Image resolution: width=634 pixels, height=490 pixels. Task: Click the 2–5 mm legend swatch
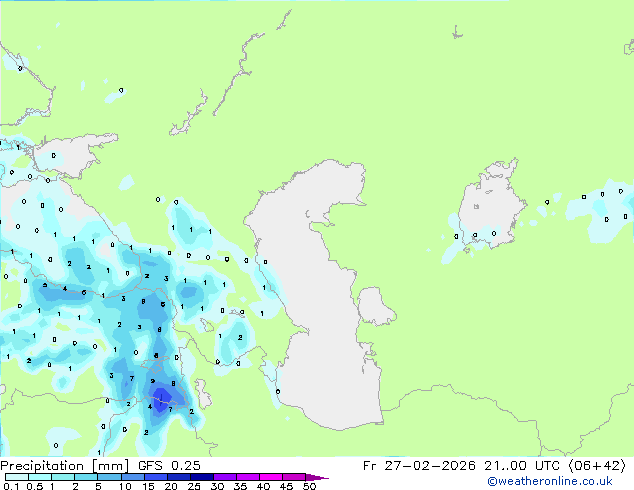86,477
